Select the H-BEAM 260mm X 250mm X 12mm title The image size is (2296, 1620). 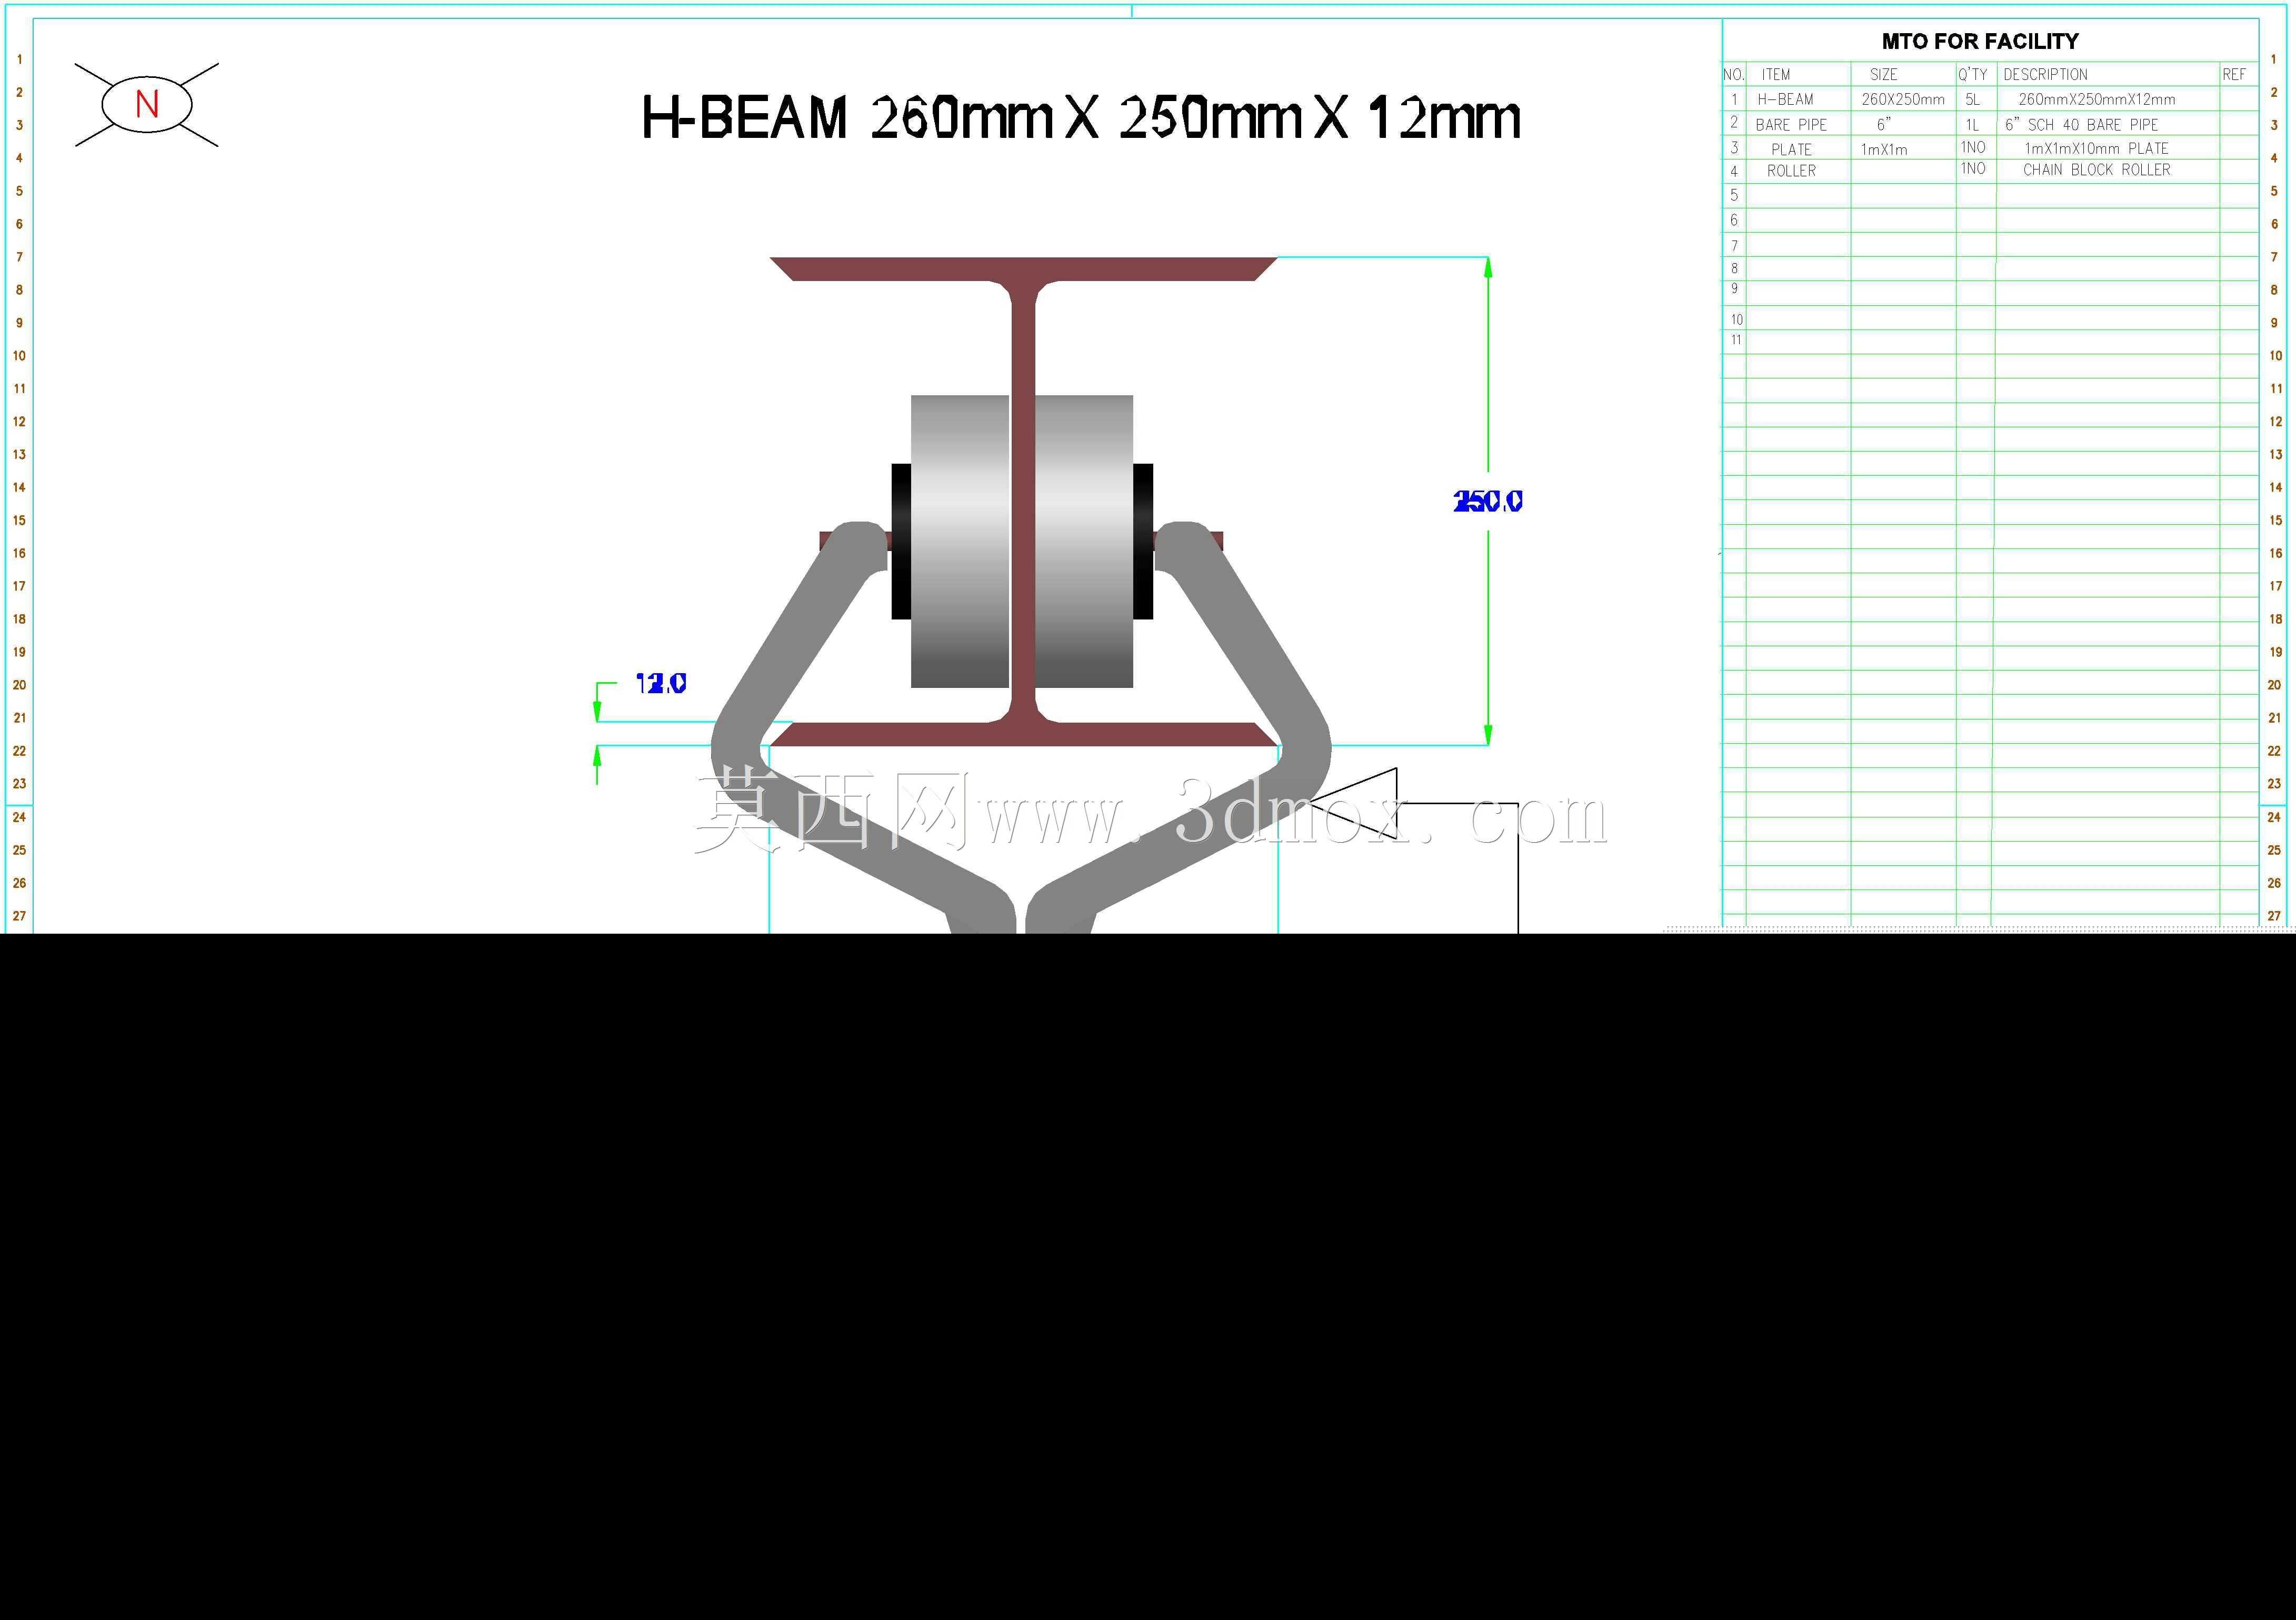click(x=1081, y=118)
